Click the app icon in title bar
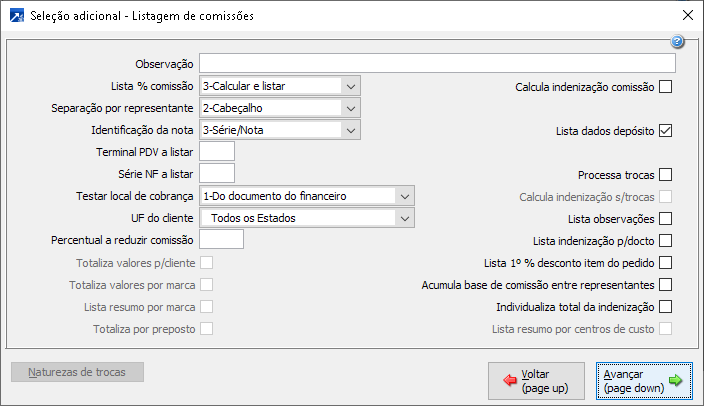704x406 pixels. [14, 15]
